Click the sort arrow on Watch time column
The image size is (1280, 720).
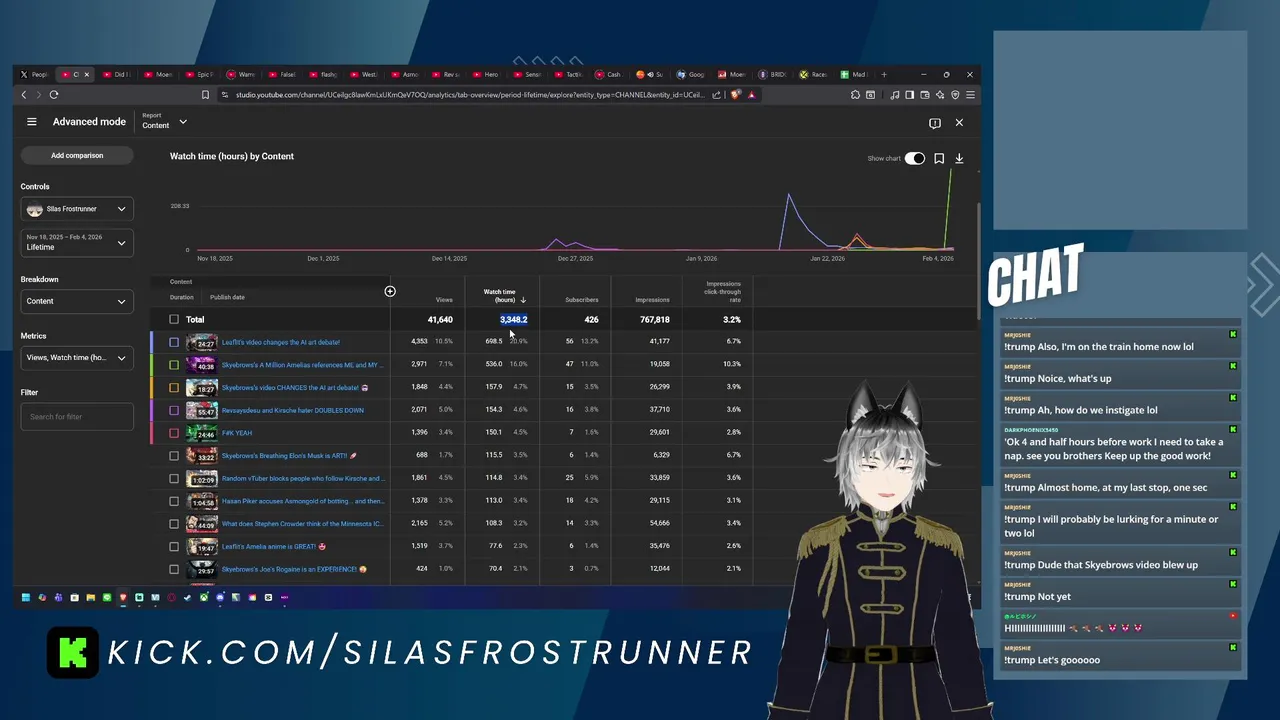[x=523, y=300]
